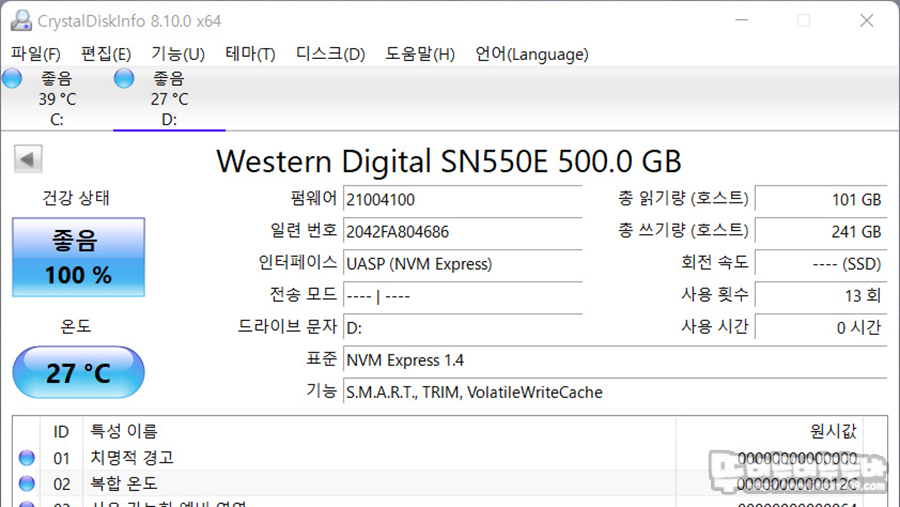Open the 테마(T) menu

pos(250,54)
